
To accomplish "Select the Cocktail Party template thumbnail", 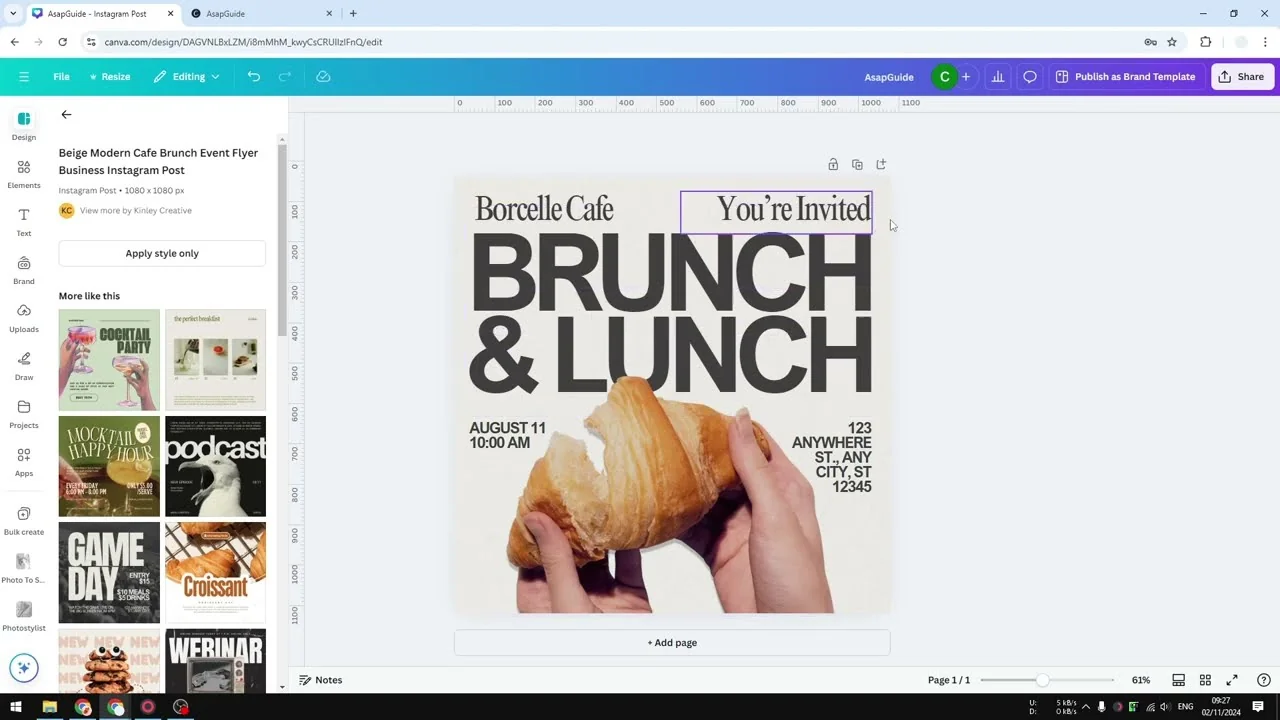I will 108,360.
